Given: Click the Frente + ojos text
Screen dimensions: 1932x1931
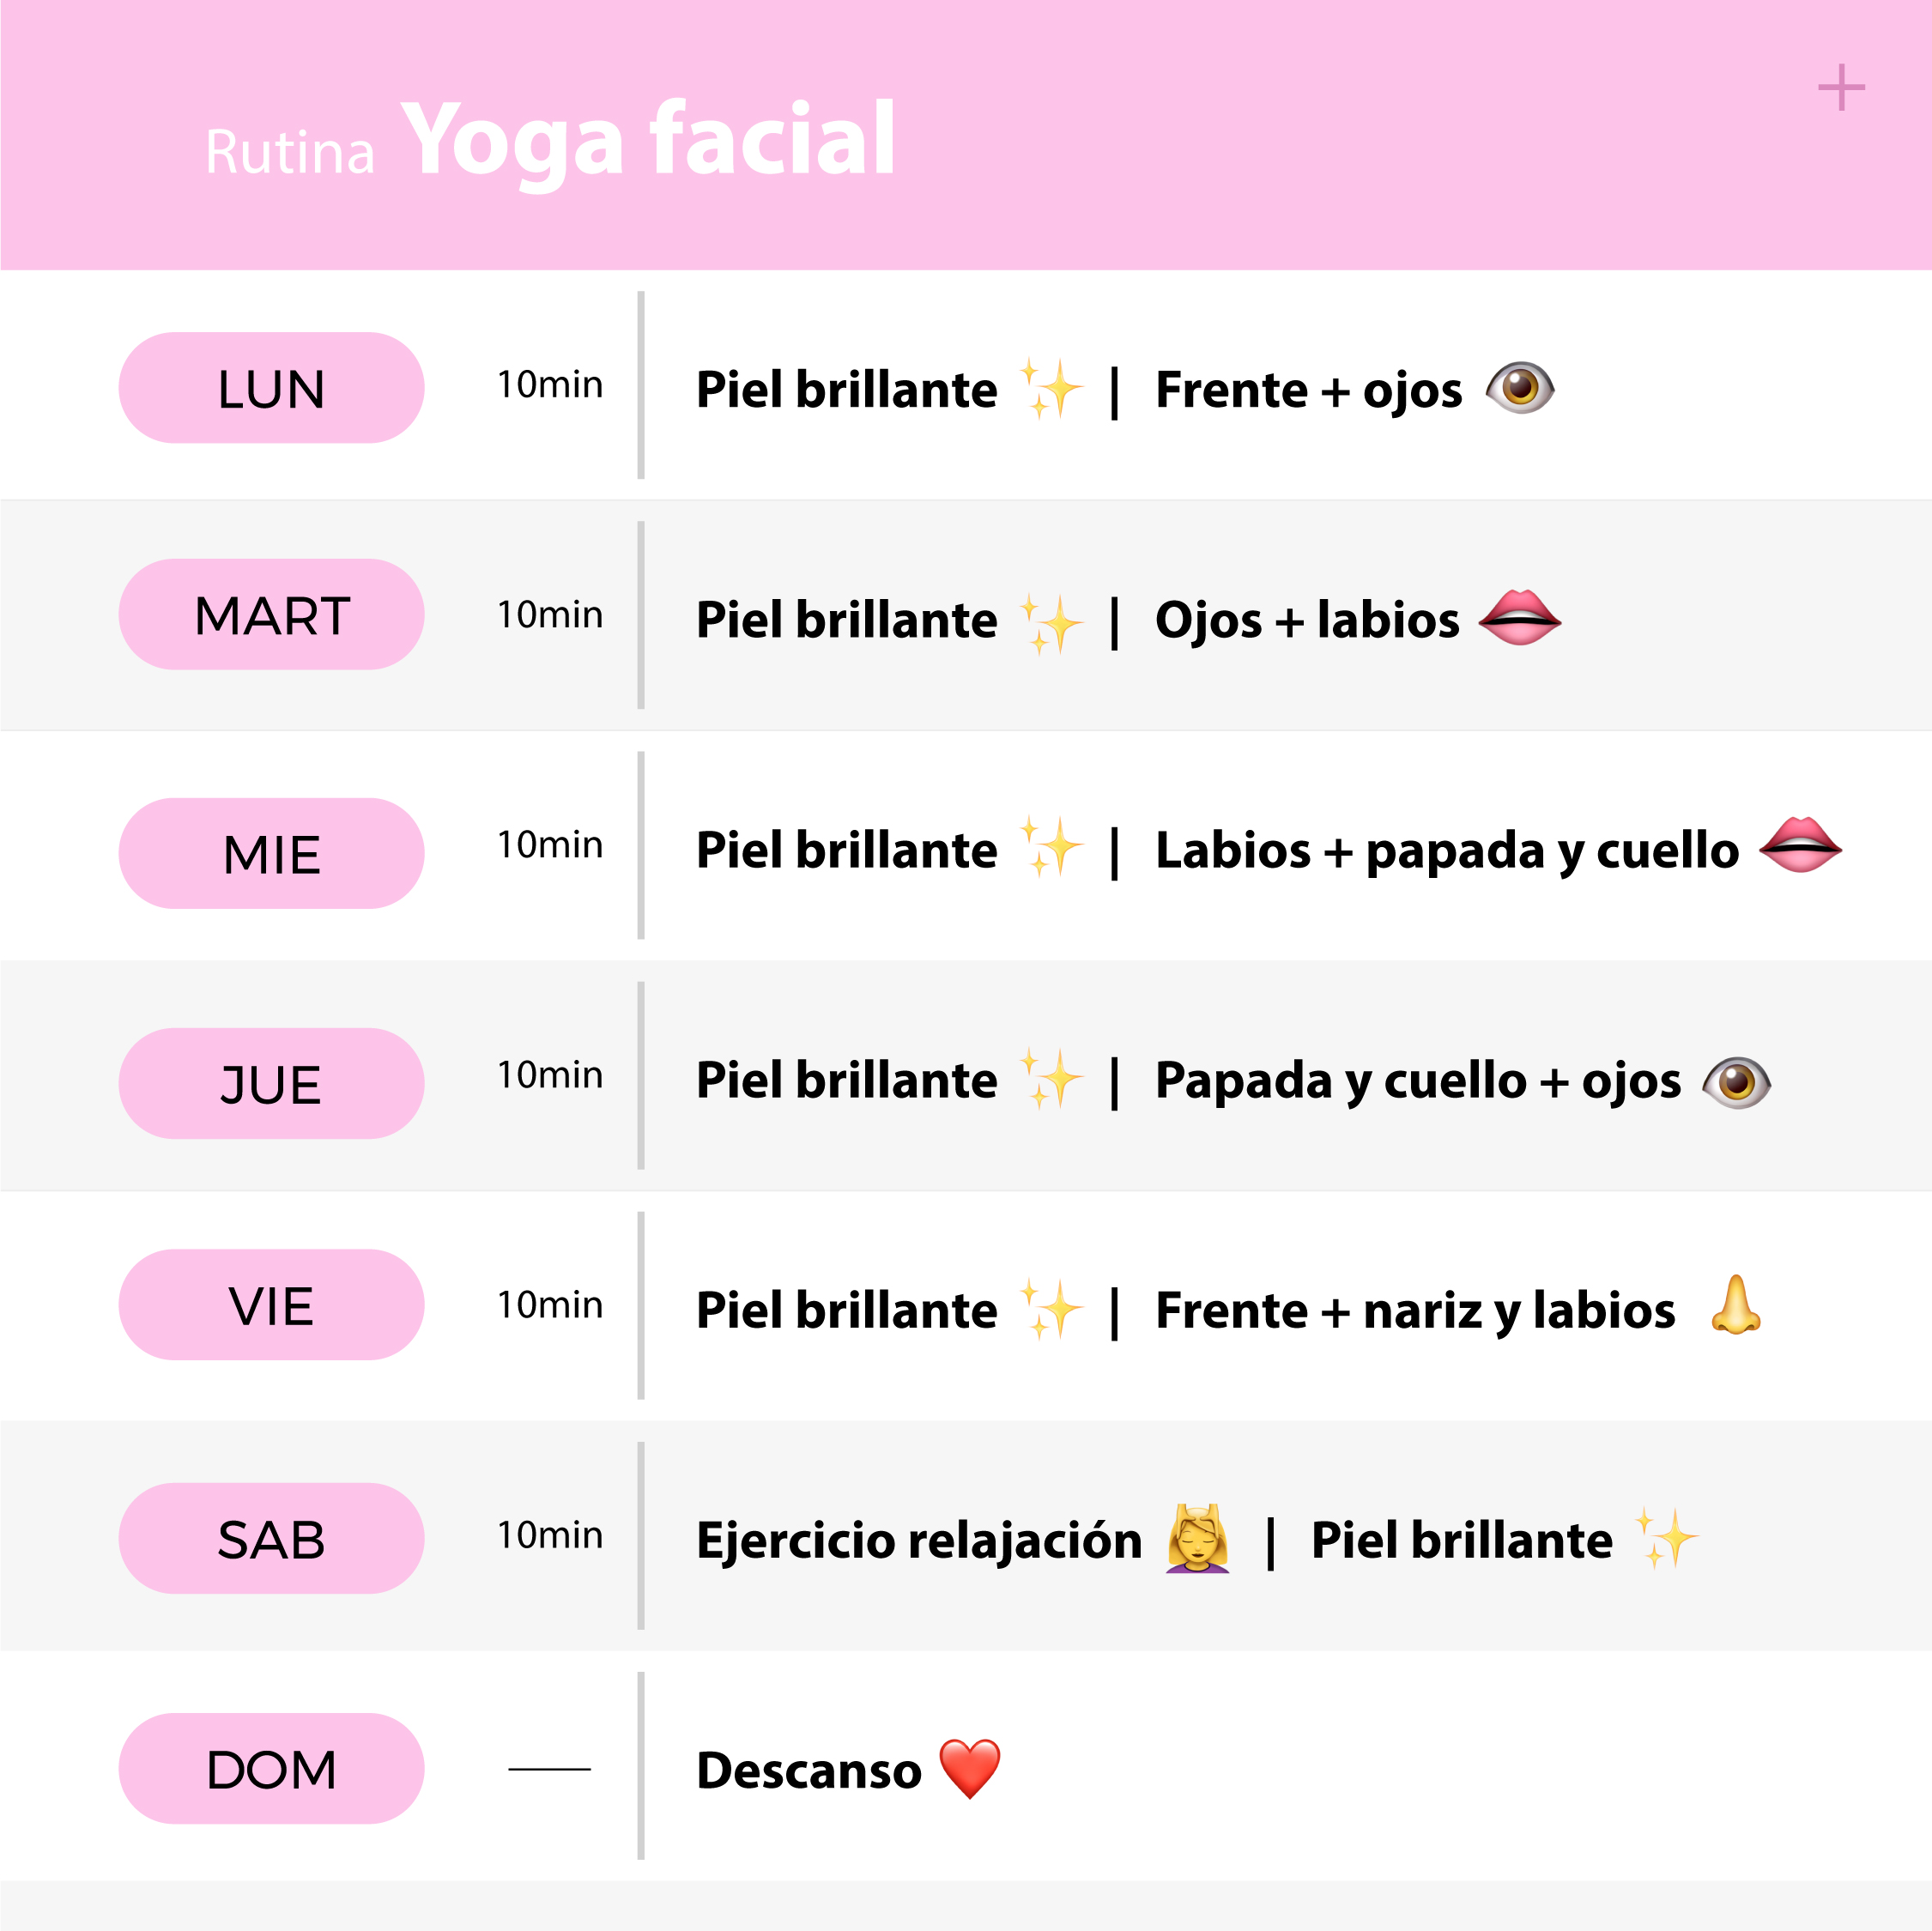Looking at the screenshot, I should pyautogui.click(x=1308, y=390).
